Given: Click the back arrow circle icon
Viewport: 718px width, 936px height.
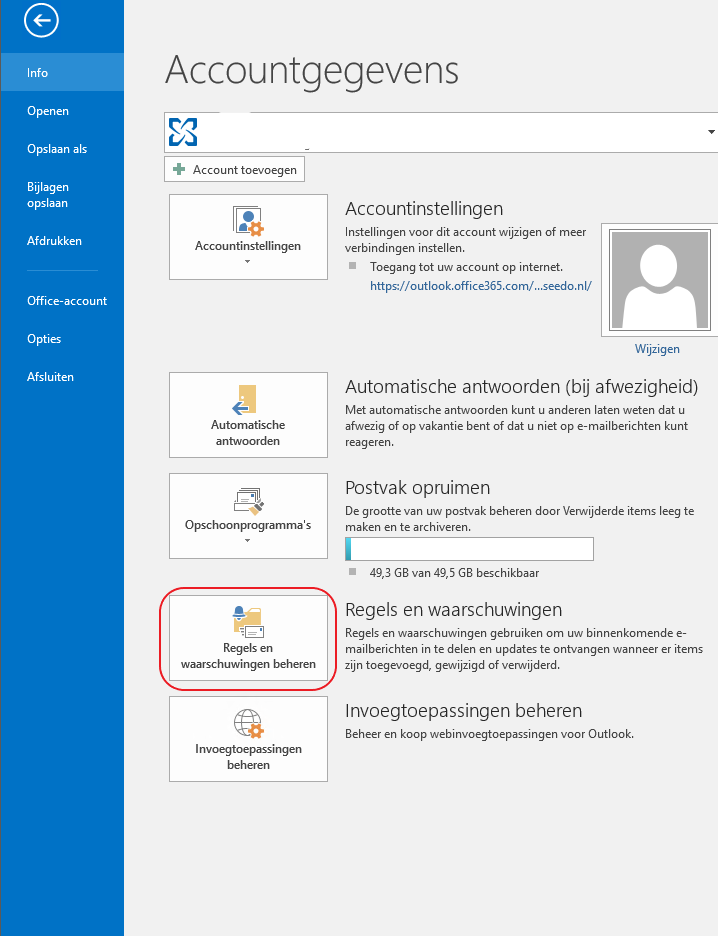Looking at the screenshot, I should [44, 20].
